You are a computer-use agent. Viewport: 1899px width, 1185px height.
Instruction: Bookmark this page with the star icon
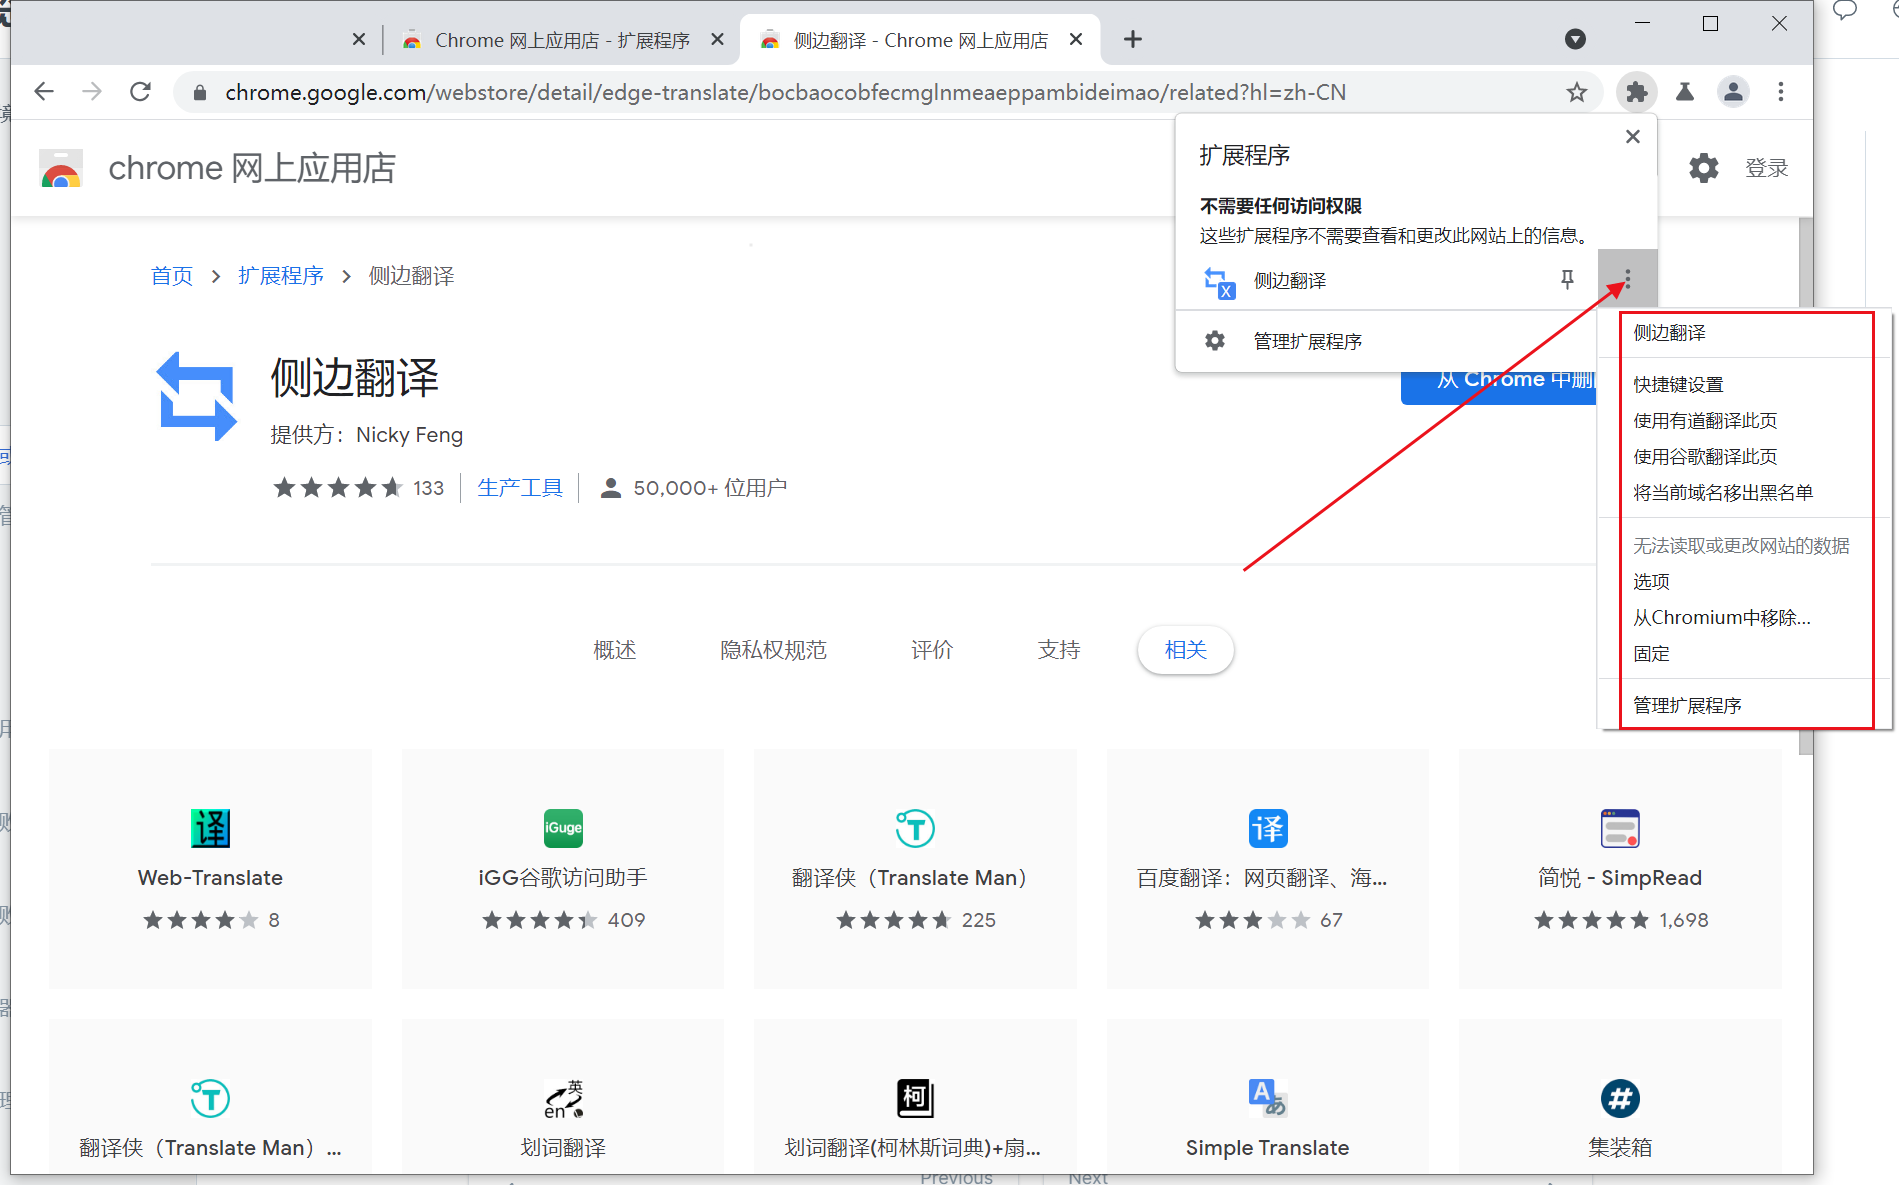[1577, 93]
